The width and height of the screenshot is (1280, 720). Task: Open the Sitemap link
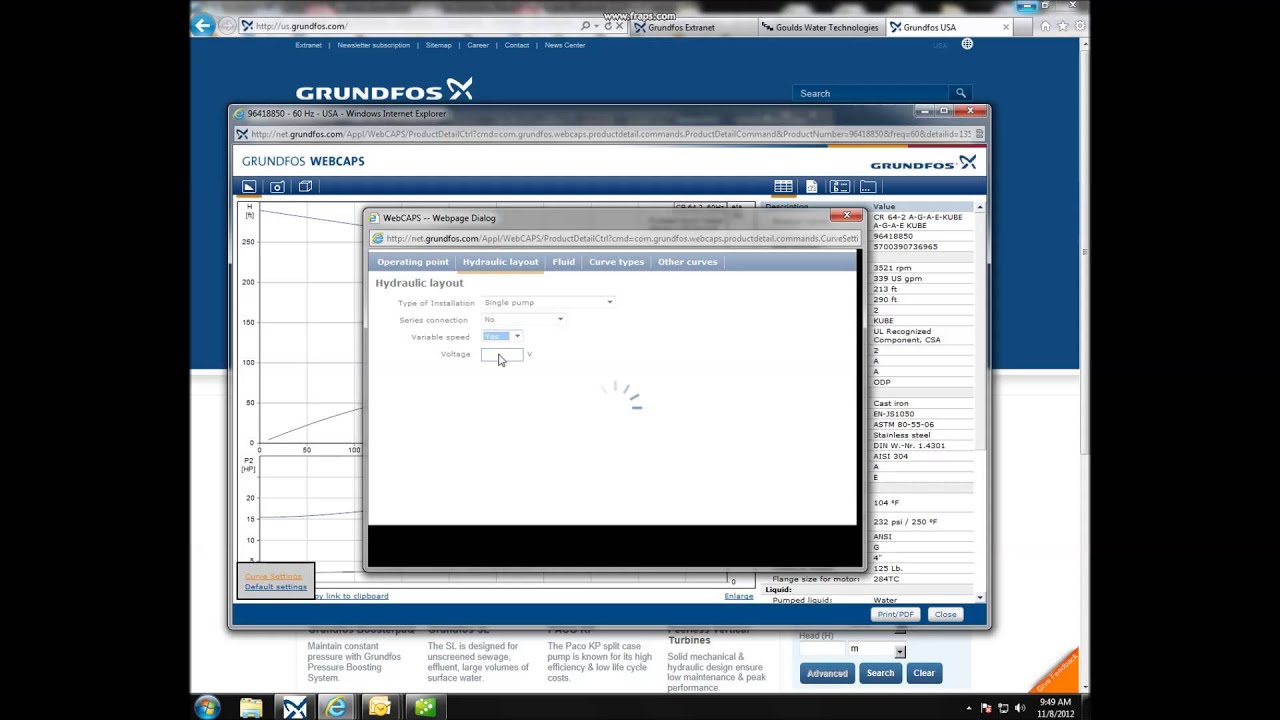point(438,45)
